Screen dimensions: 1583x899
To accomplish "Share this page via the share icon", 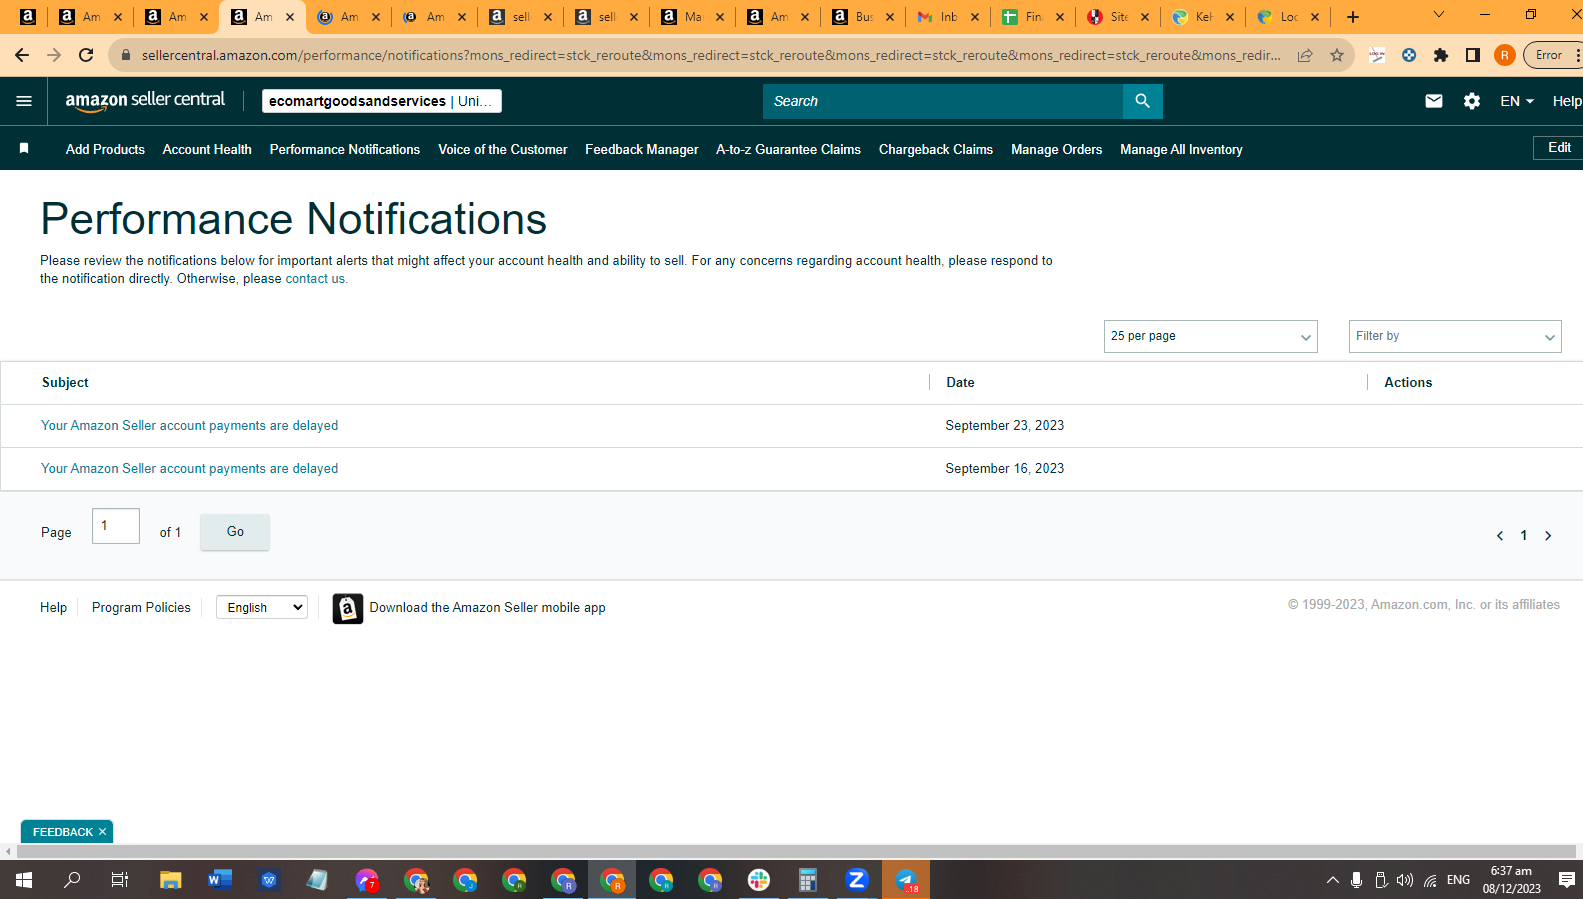I will point(1305,55).
